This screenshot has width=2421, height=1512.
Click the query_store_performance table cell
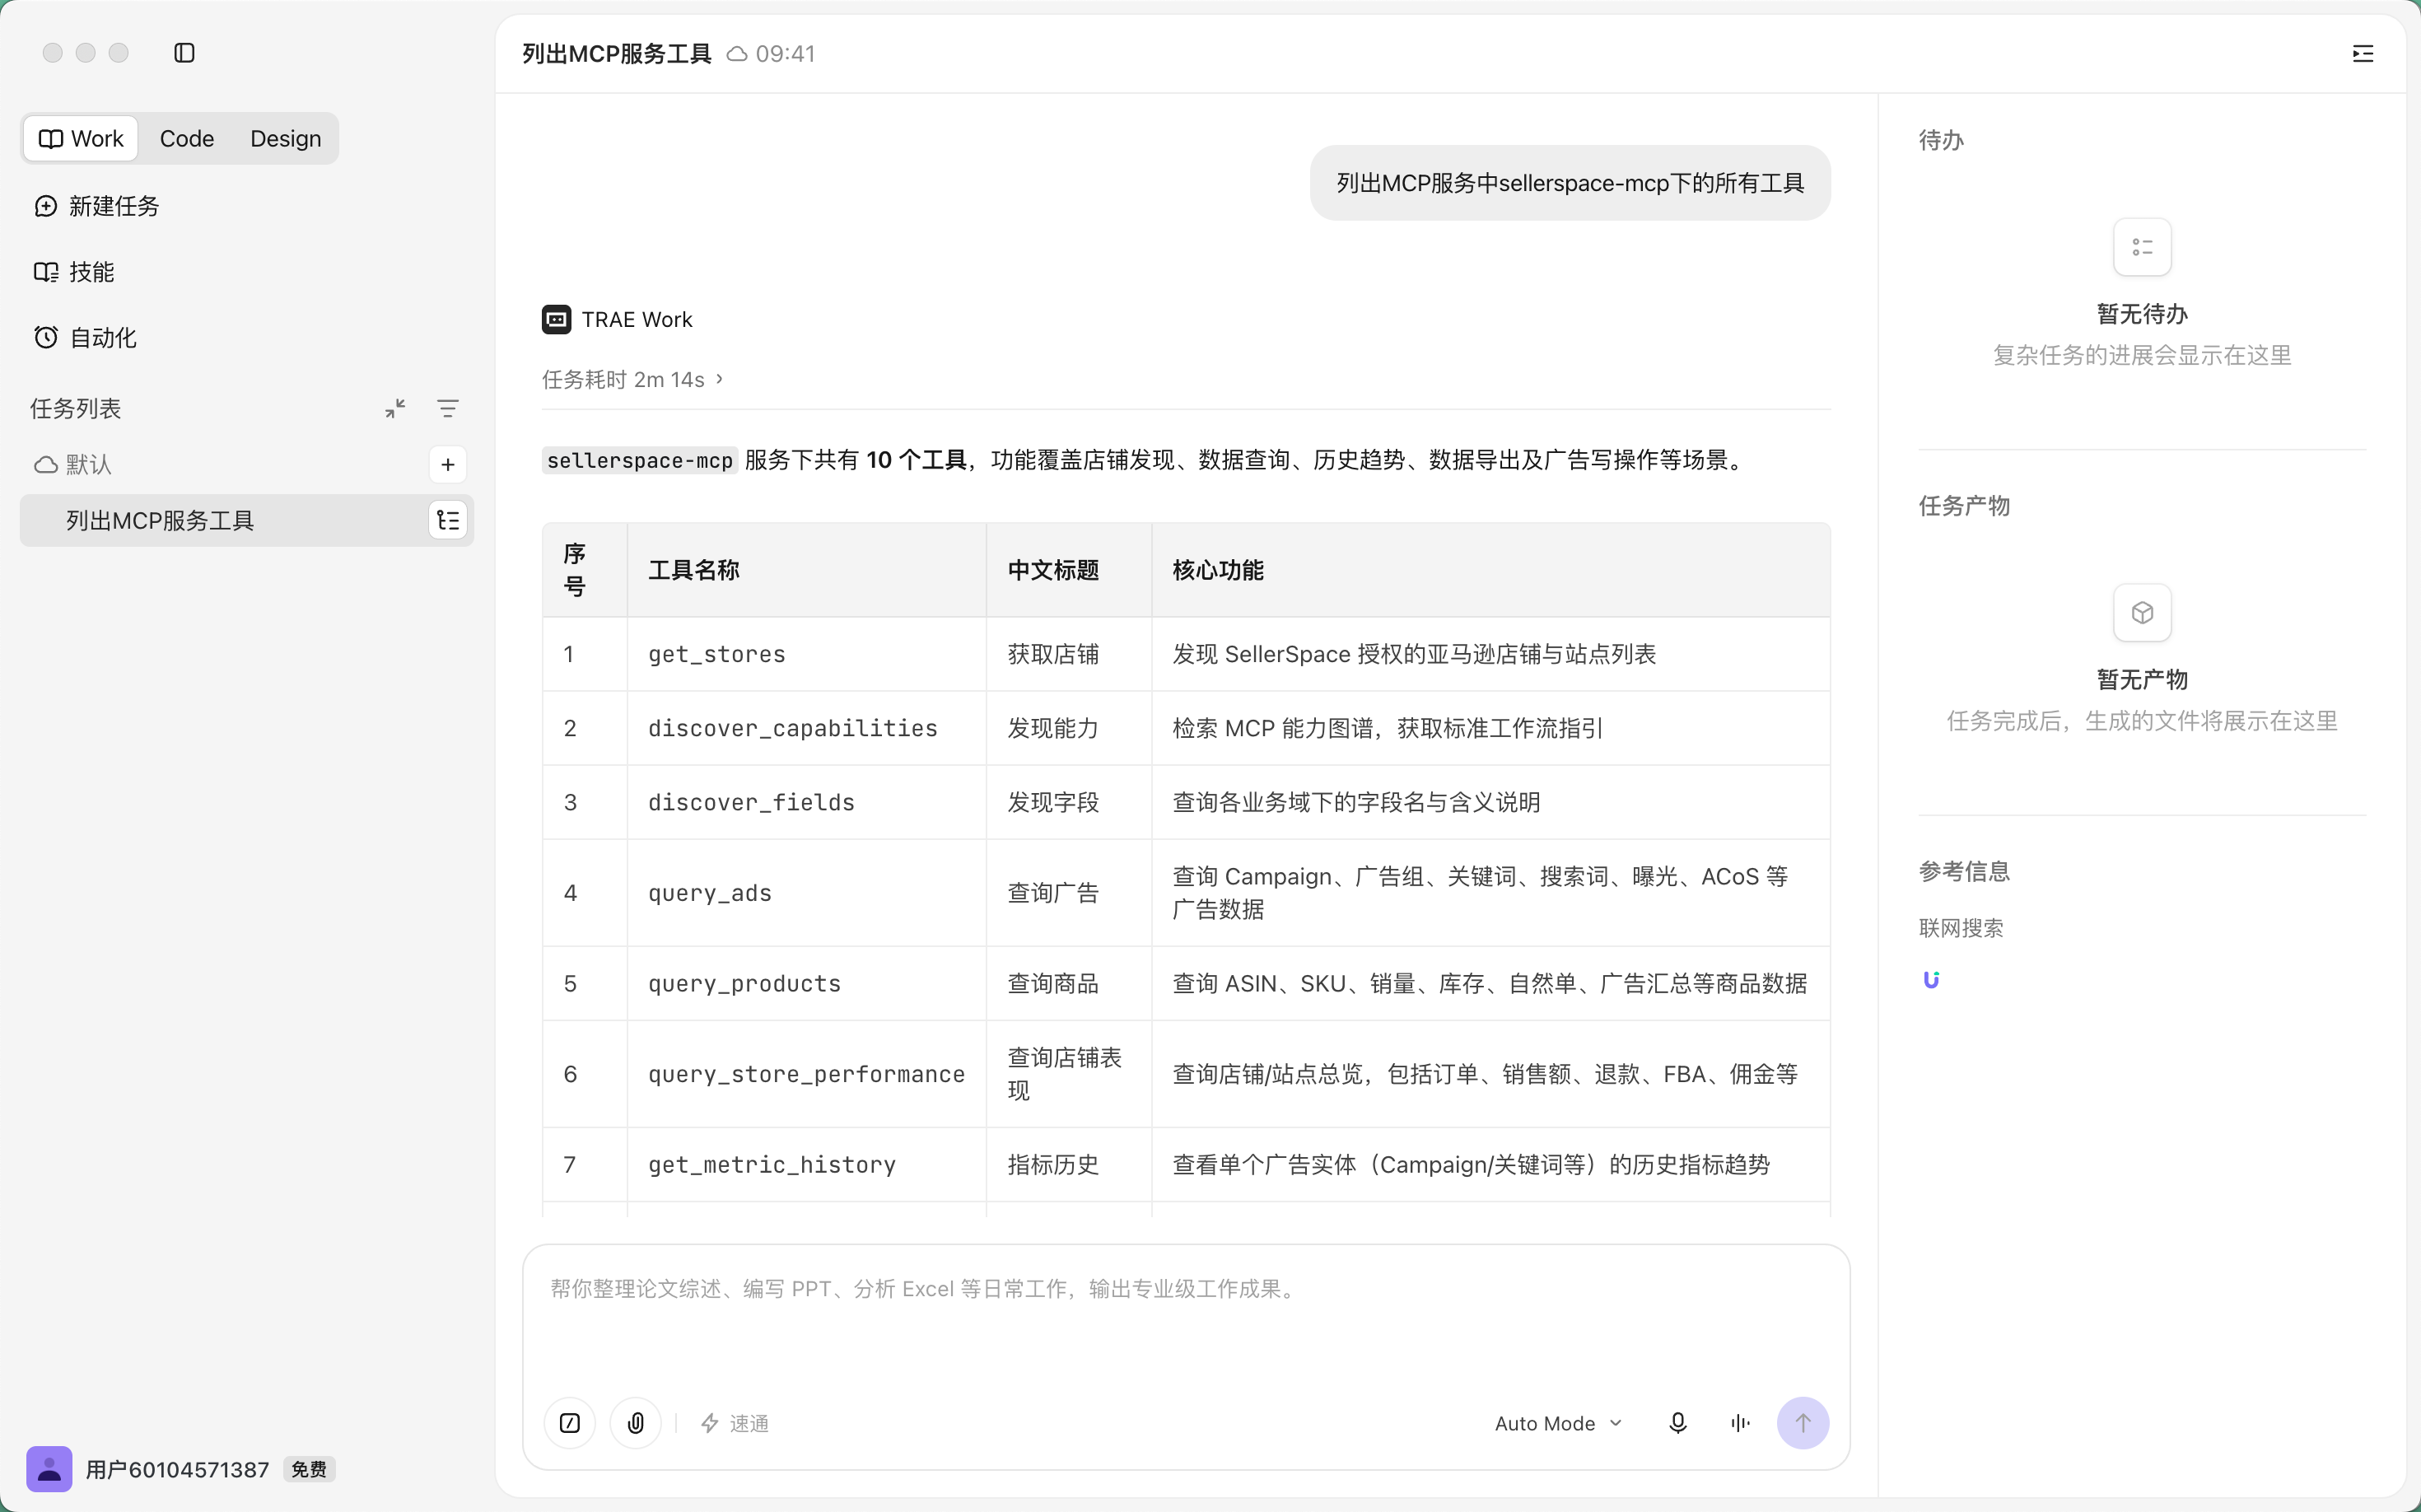806,1074
